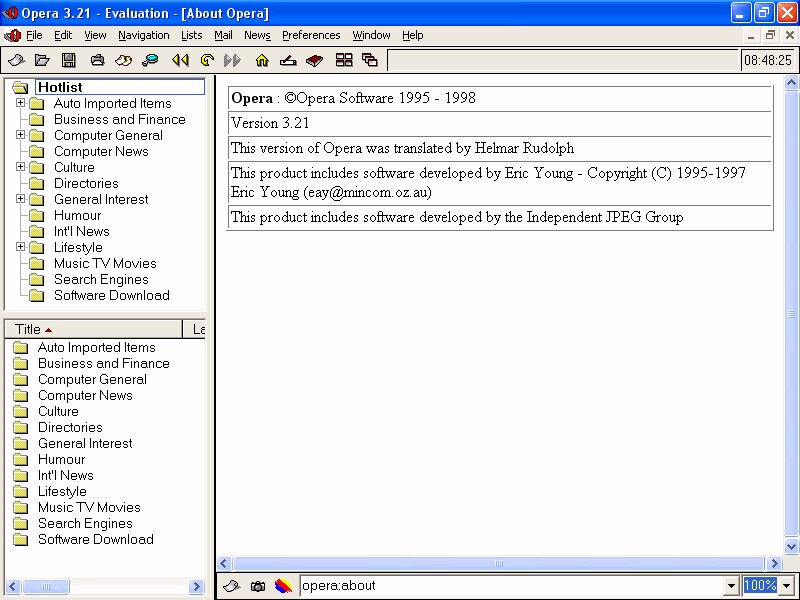Select Computer News in Hotlist tree

click(x=101, y=152)
